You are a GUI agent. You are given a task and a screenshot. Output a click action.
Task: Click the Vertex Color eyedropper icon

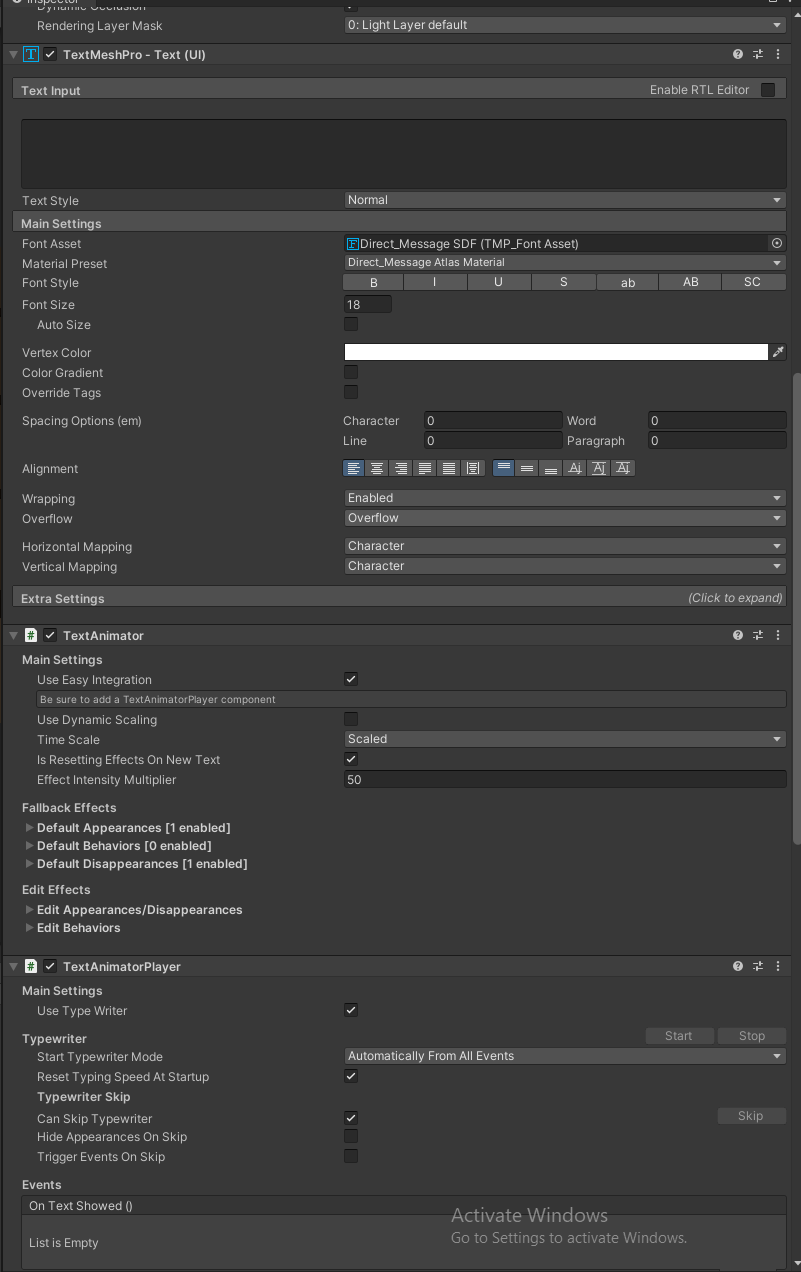[778, 352]
